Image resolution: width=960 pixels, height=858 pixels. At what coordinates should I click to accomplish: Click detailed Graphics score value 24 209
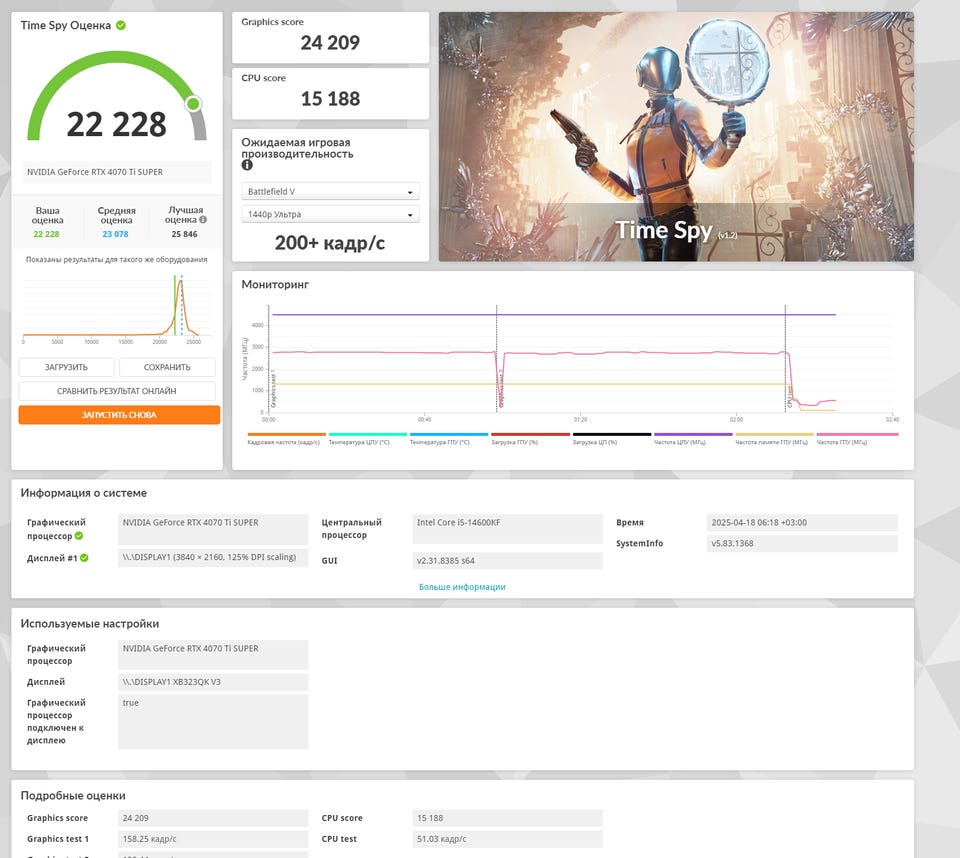(x=213, y=818)
